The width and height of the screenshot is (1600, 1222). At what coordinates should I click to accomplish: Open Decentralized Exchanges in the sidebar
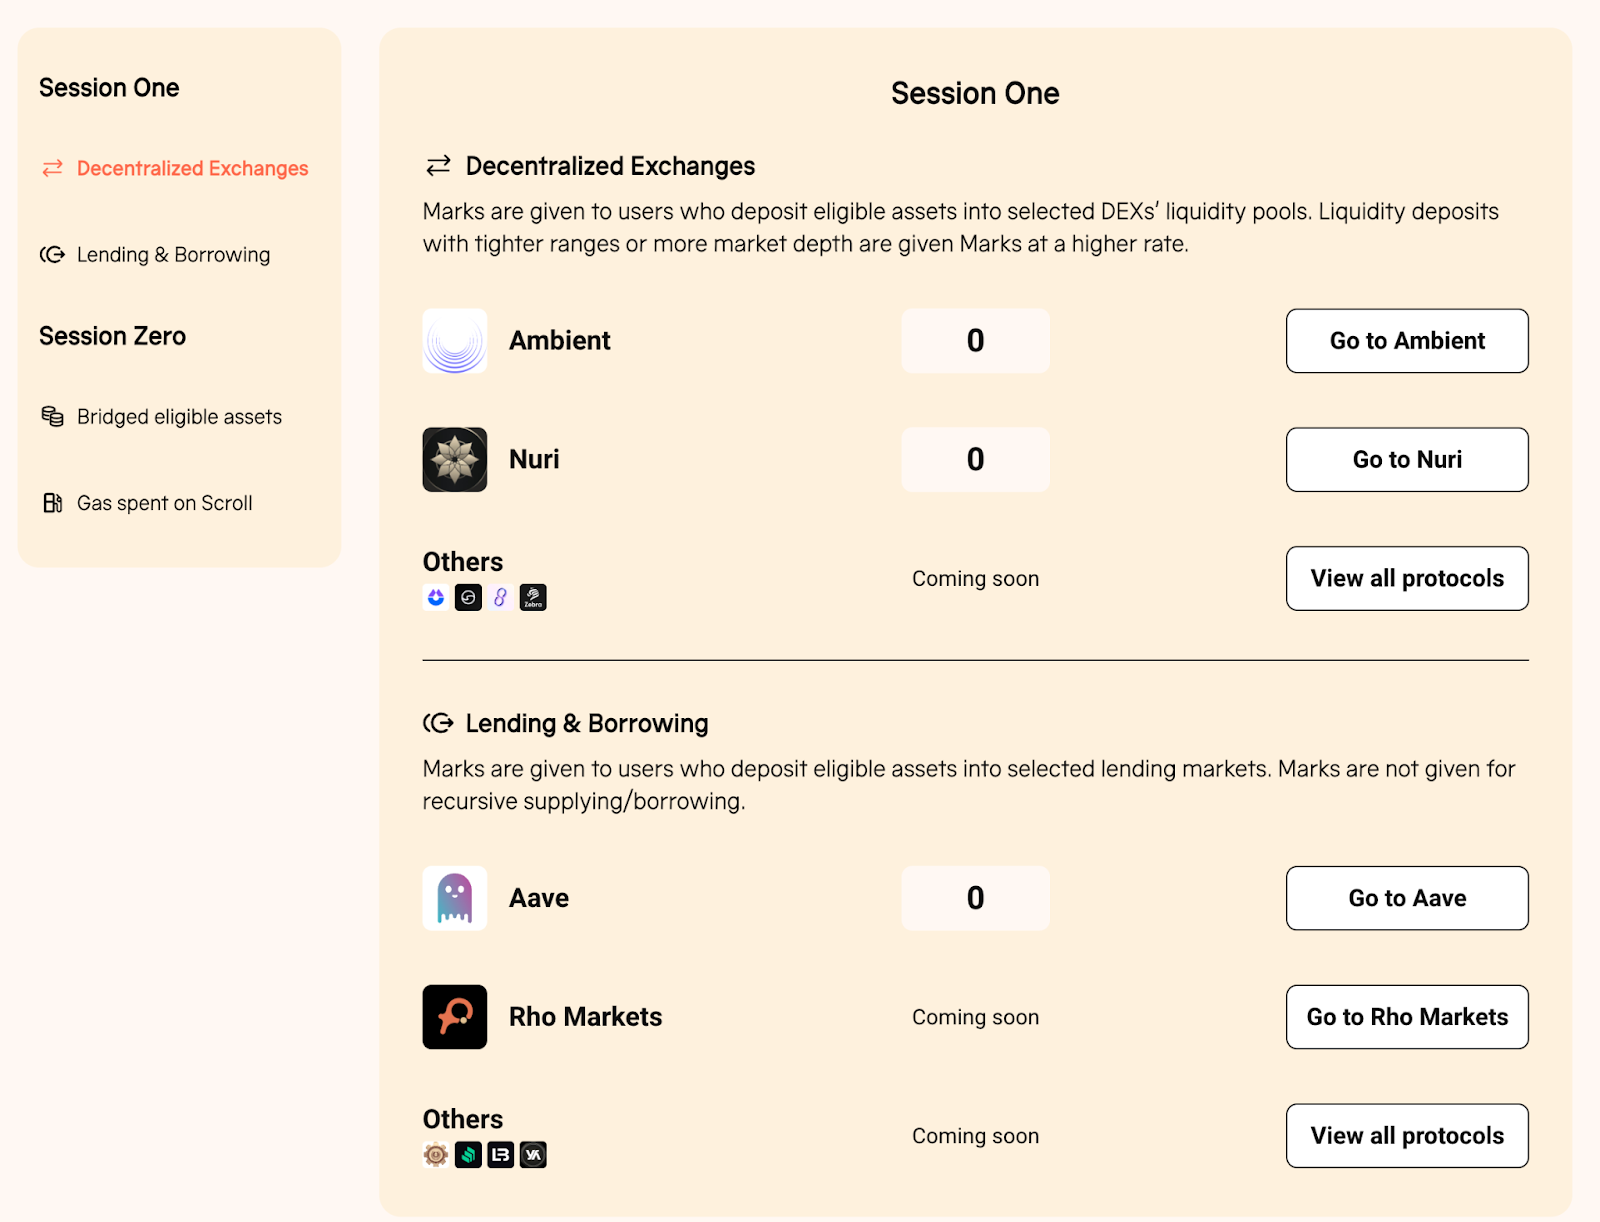tap(175, 168)
